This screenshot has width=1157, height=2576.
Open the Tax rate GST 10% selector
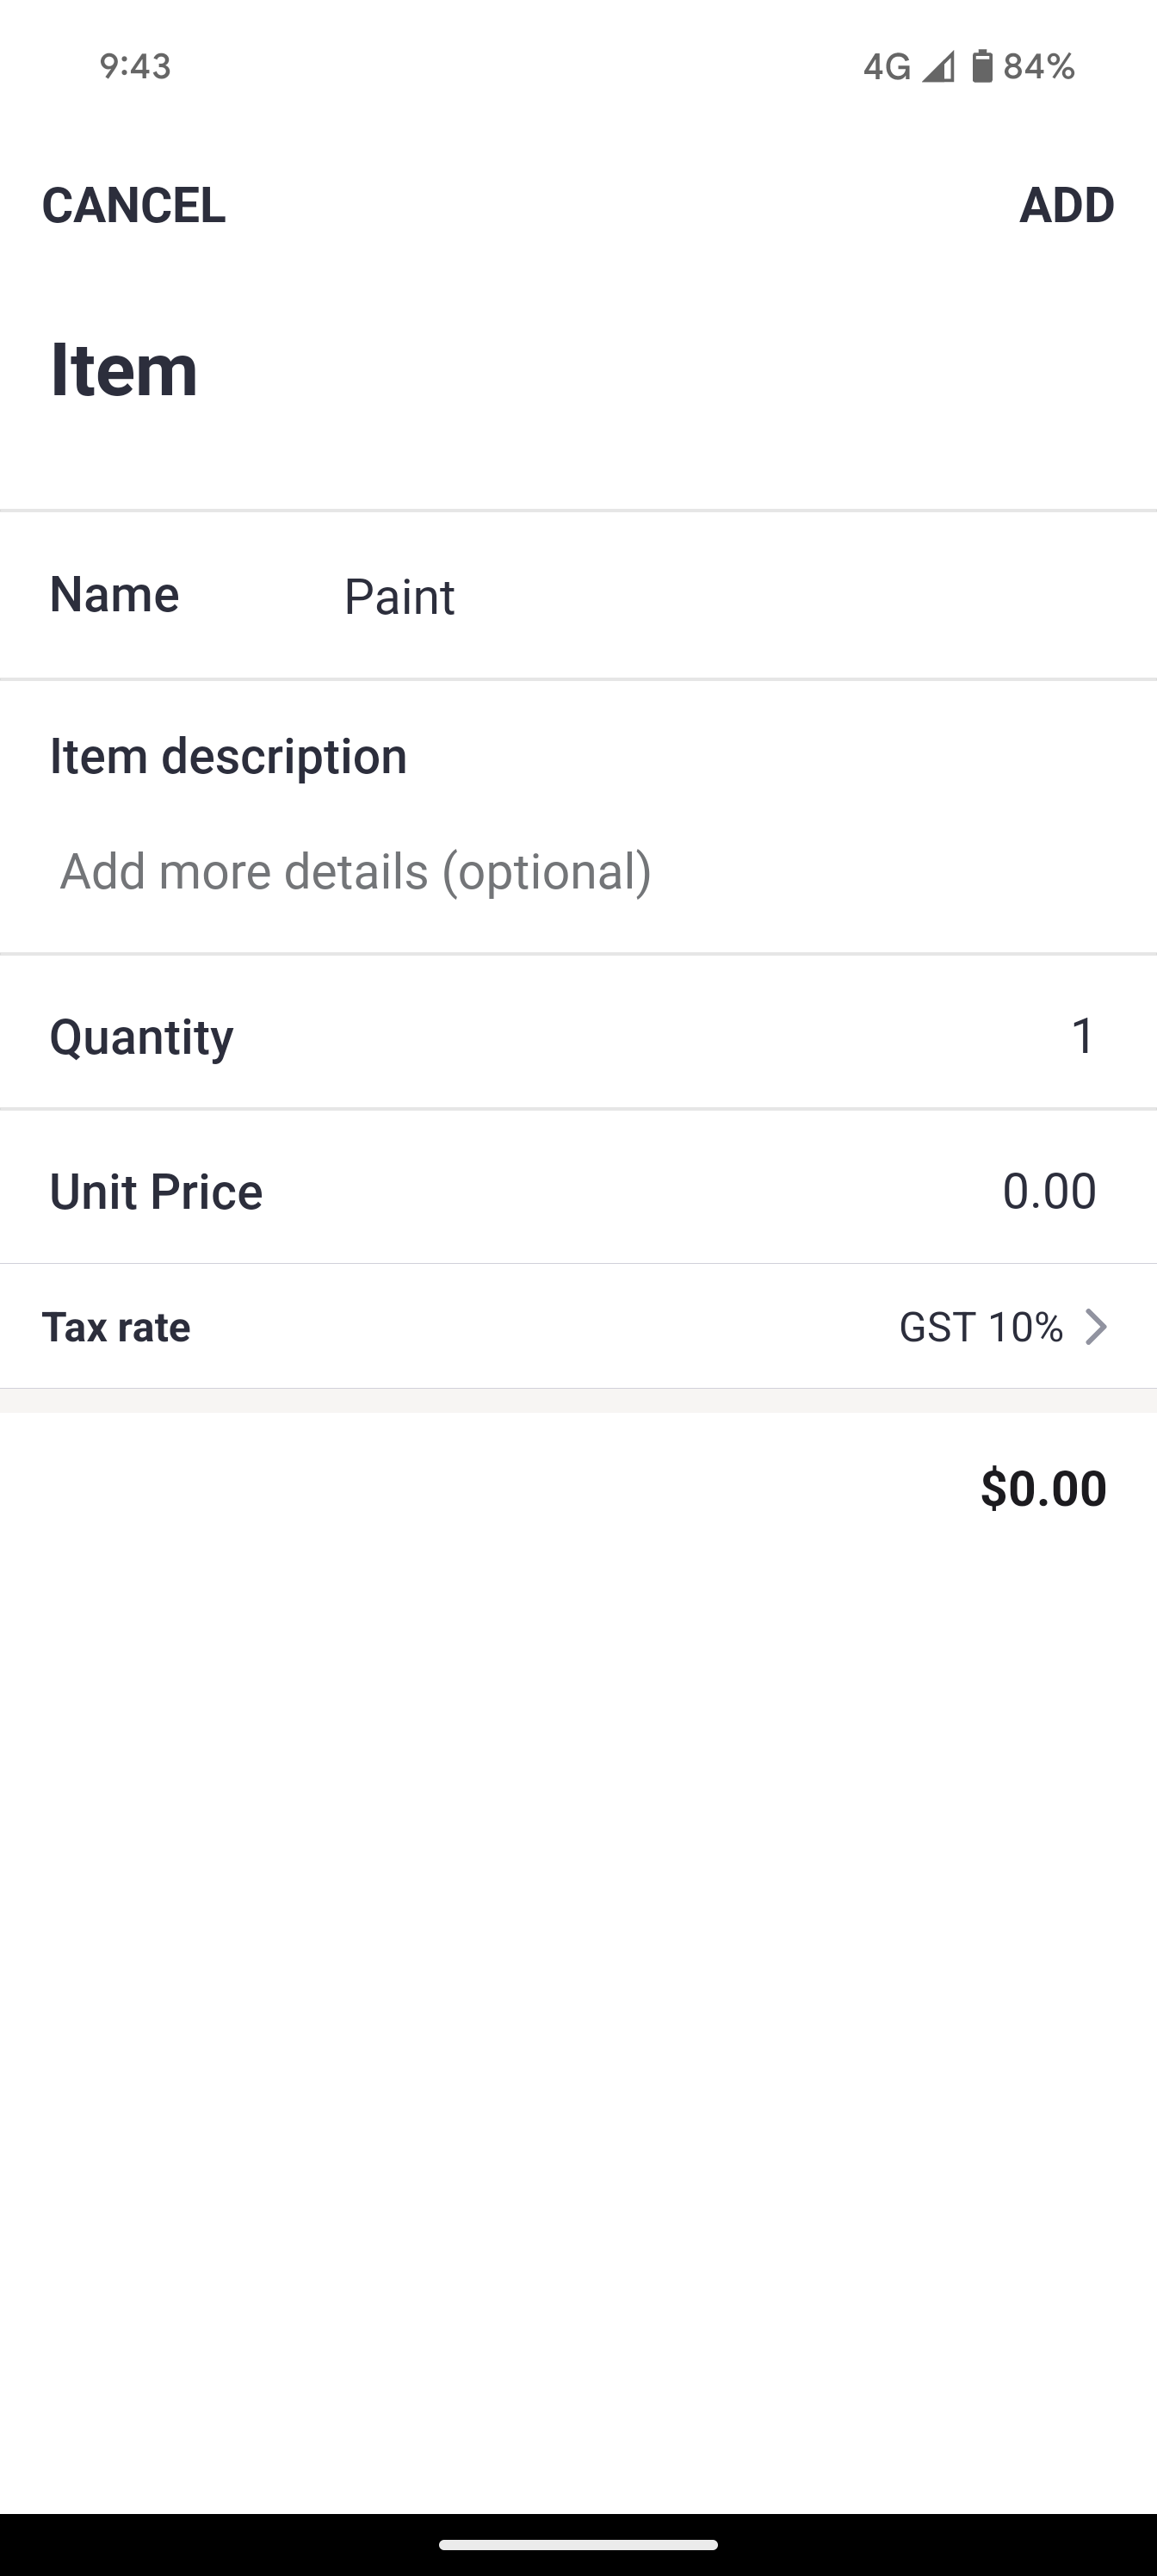coord(980,1327)
